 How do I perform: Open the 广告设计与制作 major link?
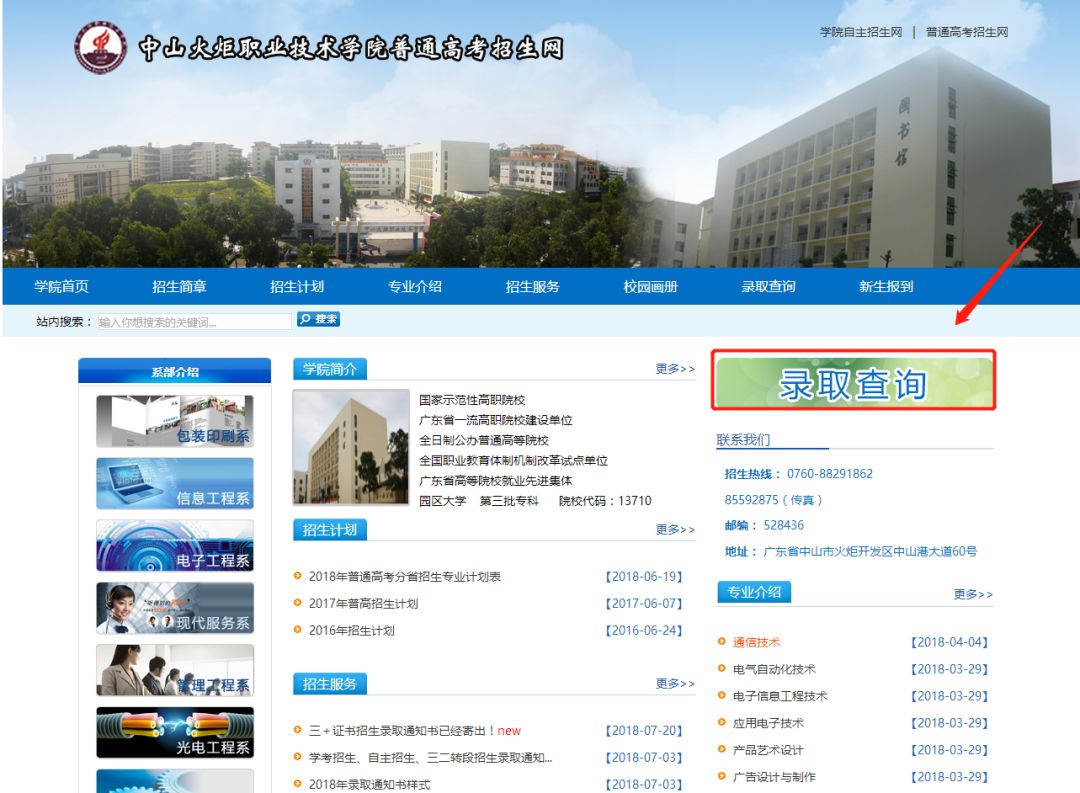(774, 776)
